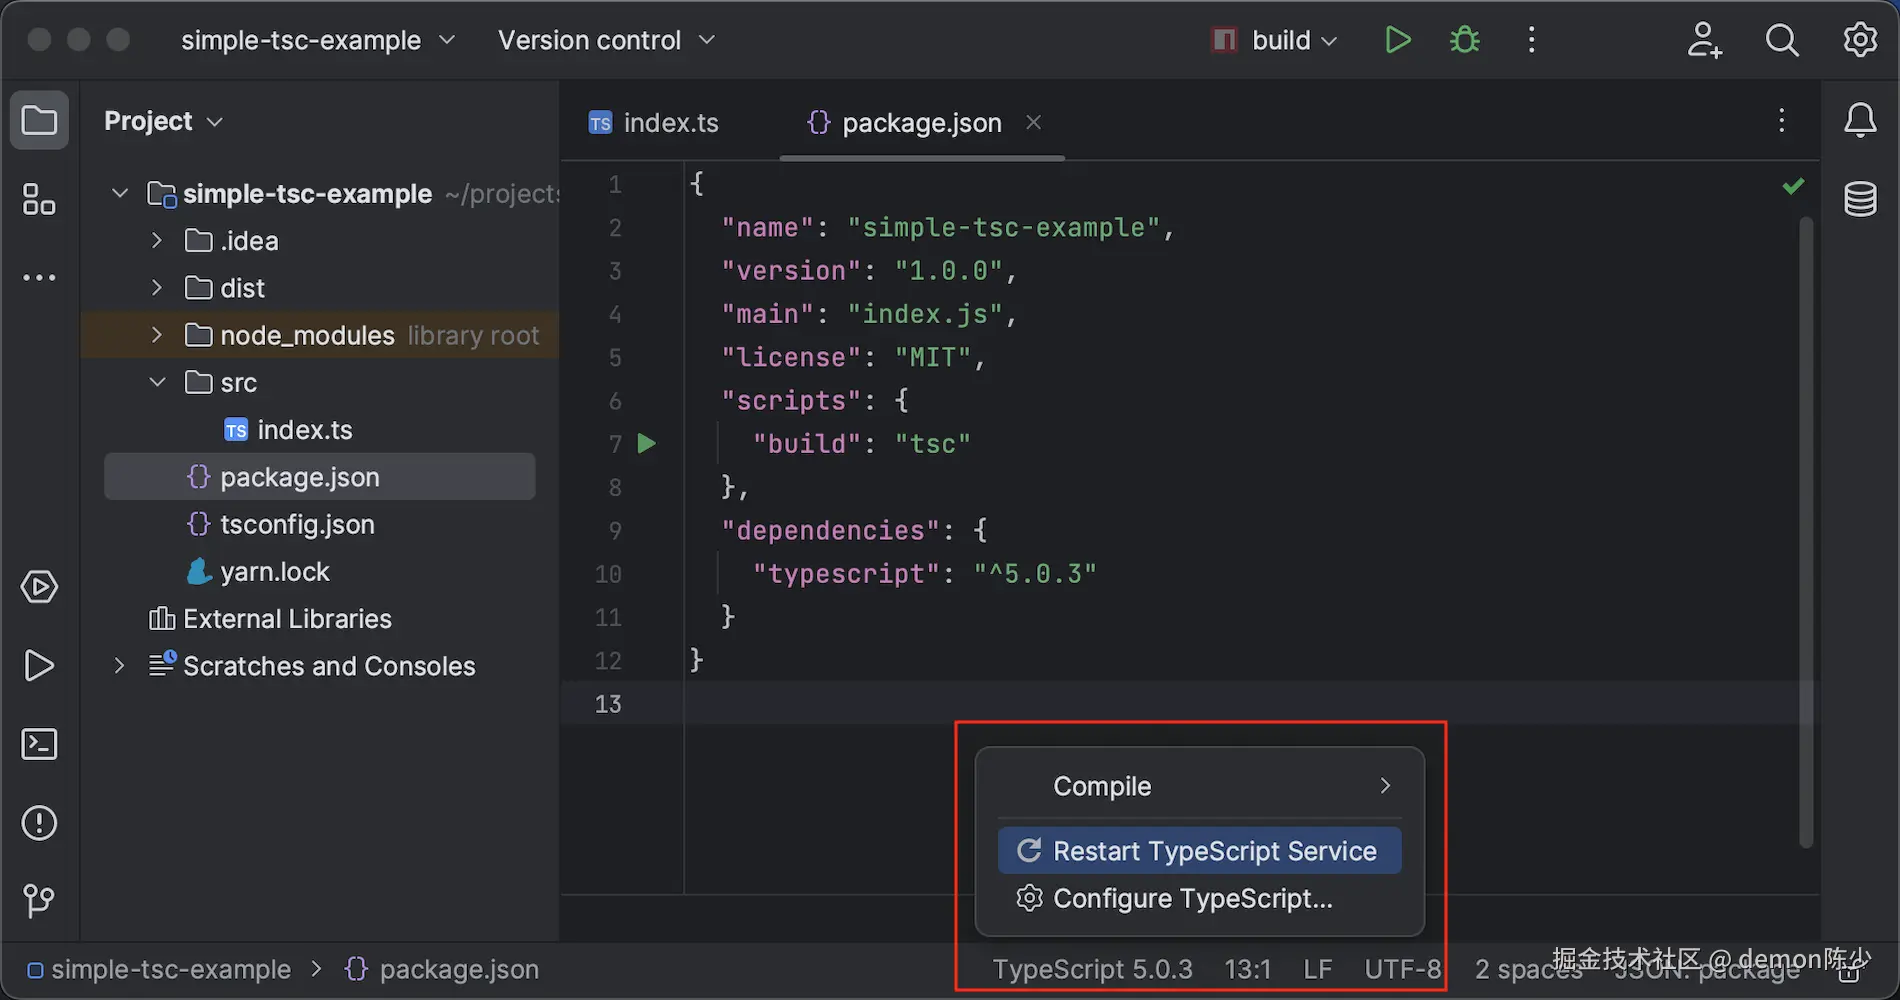Viewport: 1900px width, 1000px height.
Task: Run the 'build' configuration with the play icon
Action: tap(1397, 40)
